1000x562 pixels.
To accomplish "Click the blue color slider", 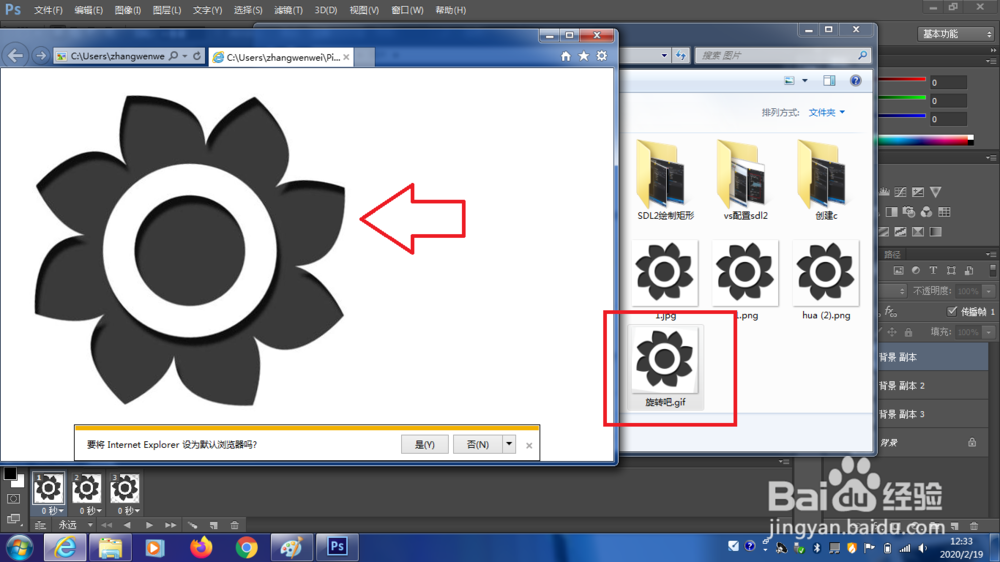I will click(x=902, y=116).
